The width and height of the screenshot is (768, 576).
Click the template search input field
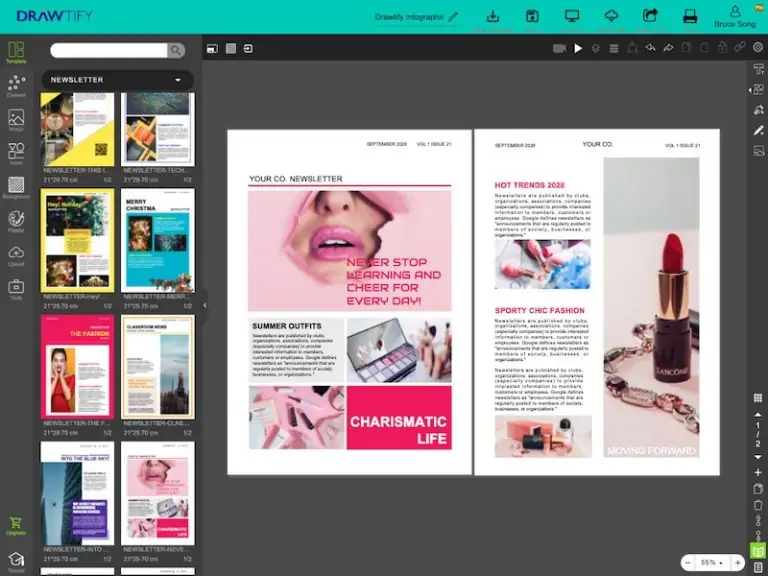110,50
